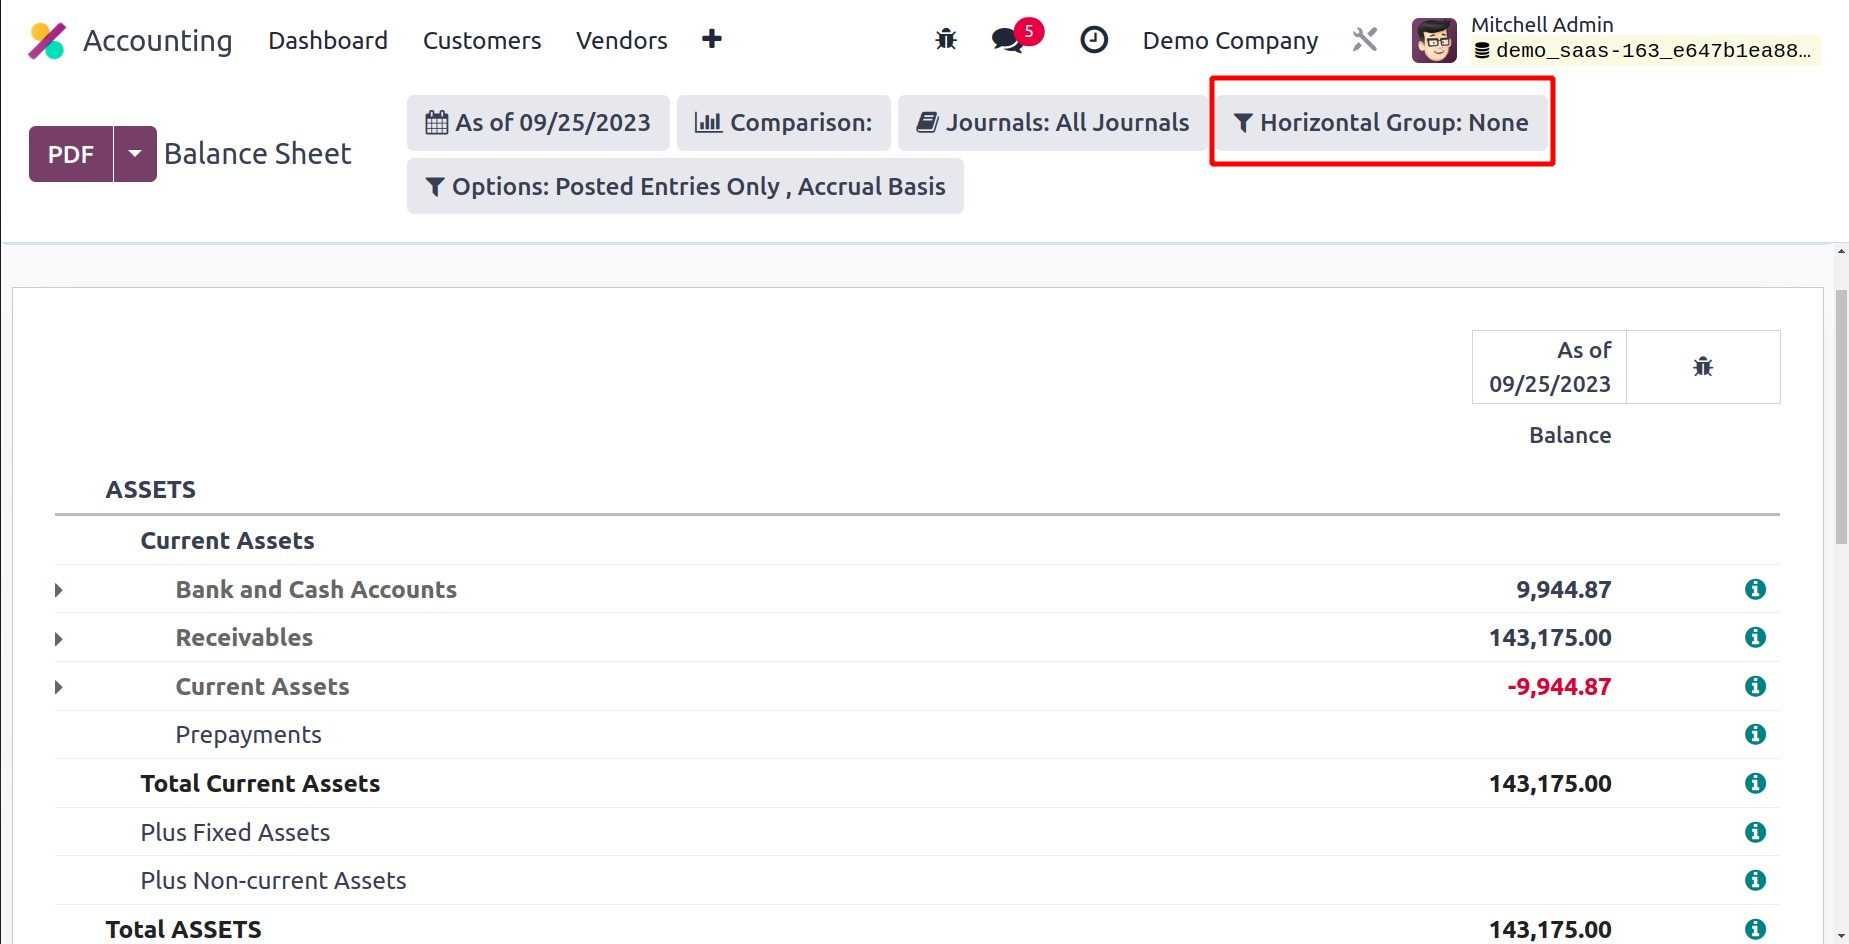The image size is (1849, 944).
Task: Open the Horizontal Group: None filter
Action: [1381, 123]
